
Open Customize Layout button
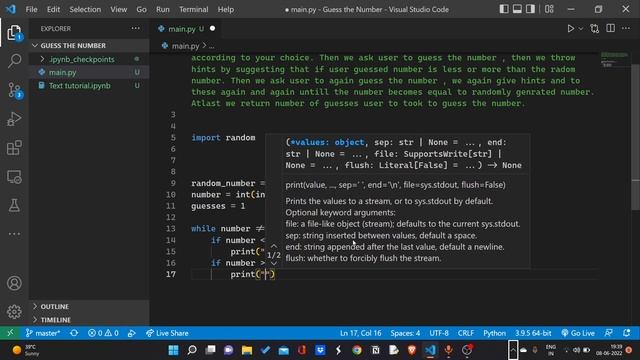(x=549, y=9)
